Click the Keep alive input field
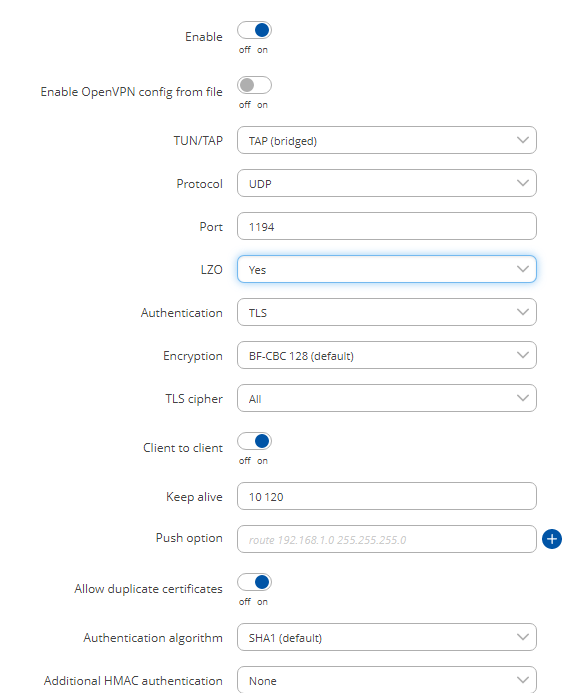Image resolution: width=579 pixels, height=693 pixels. (x=387, y=496)
